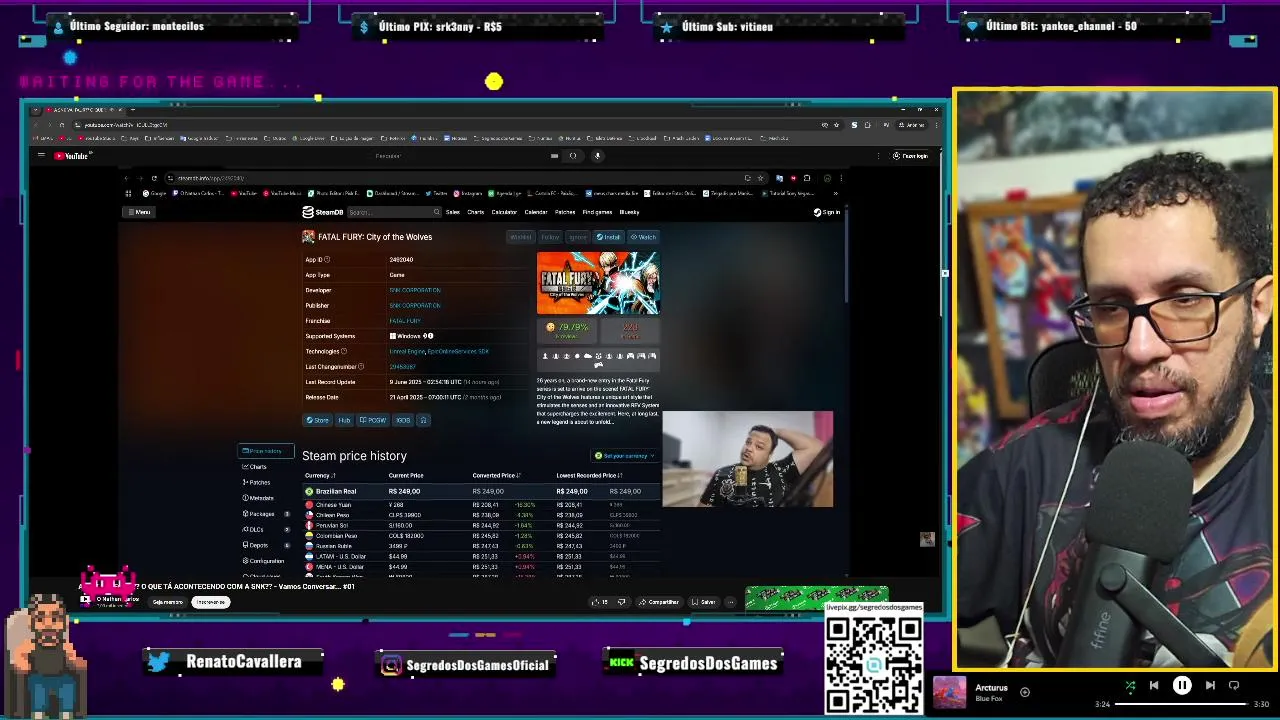Screen dimensions: 1280x720
Task: Click Compartilhar to share the video
Action: point(659,602)
